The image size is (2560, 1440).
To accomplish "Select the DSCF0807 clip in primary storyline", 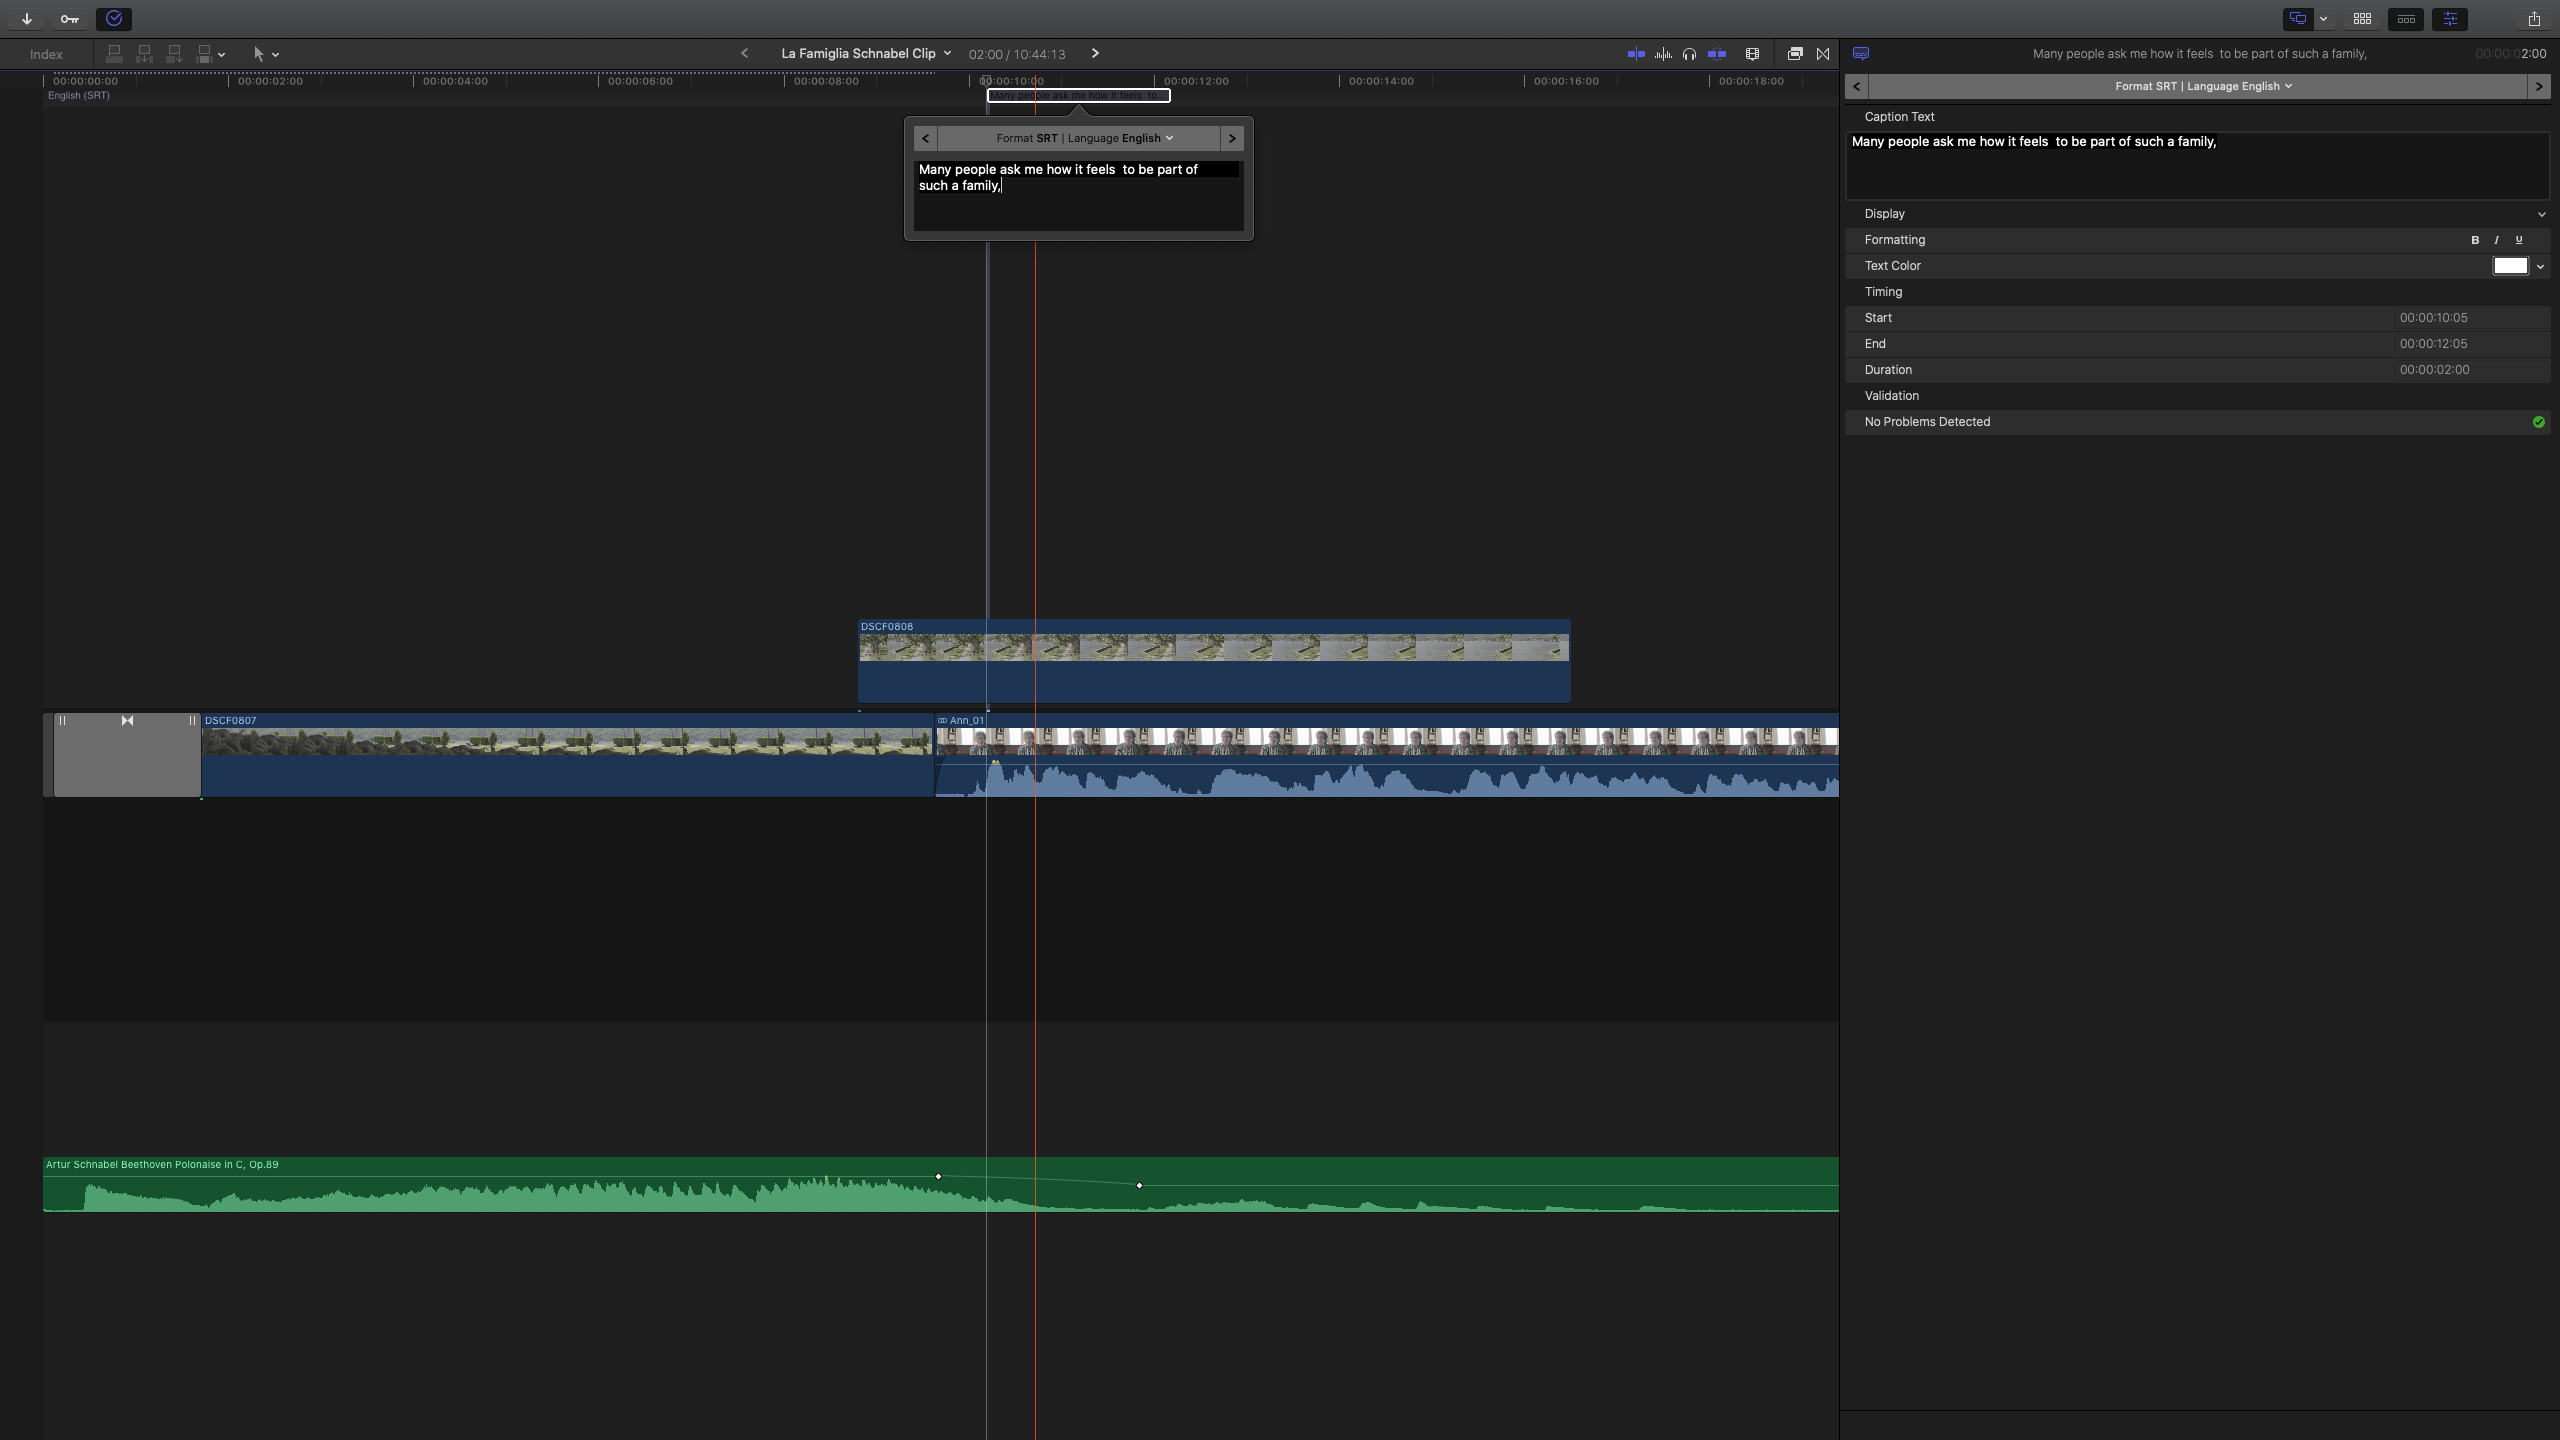I will (x=567, y=755).
